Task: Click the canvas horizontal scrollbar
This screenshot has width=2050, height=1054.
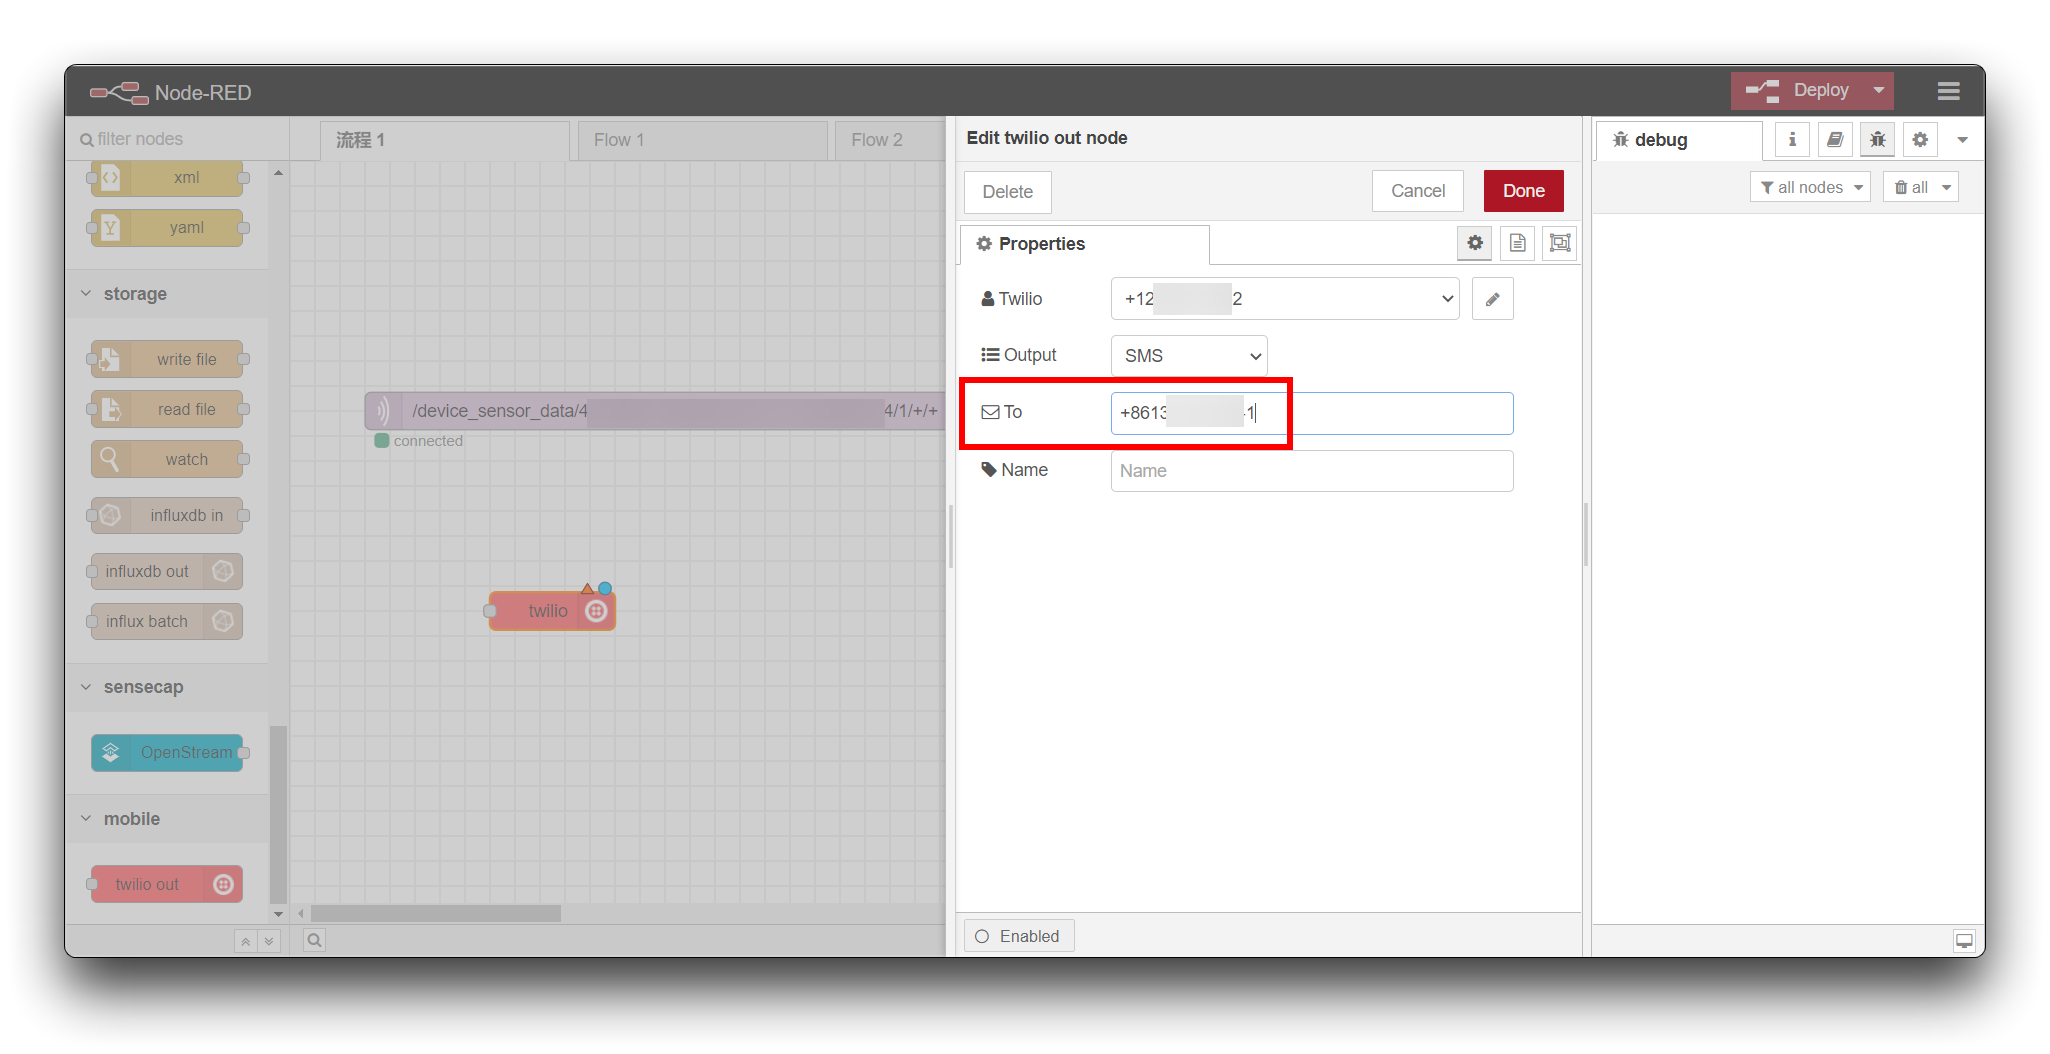Action: (436, 914)
